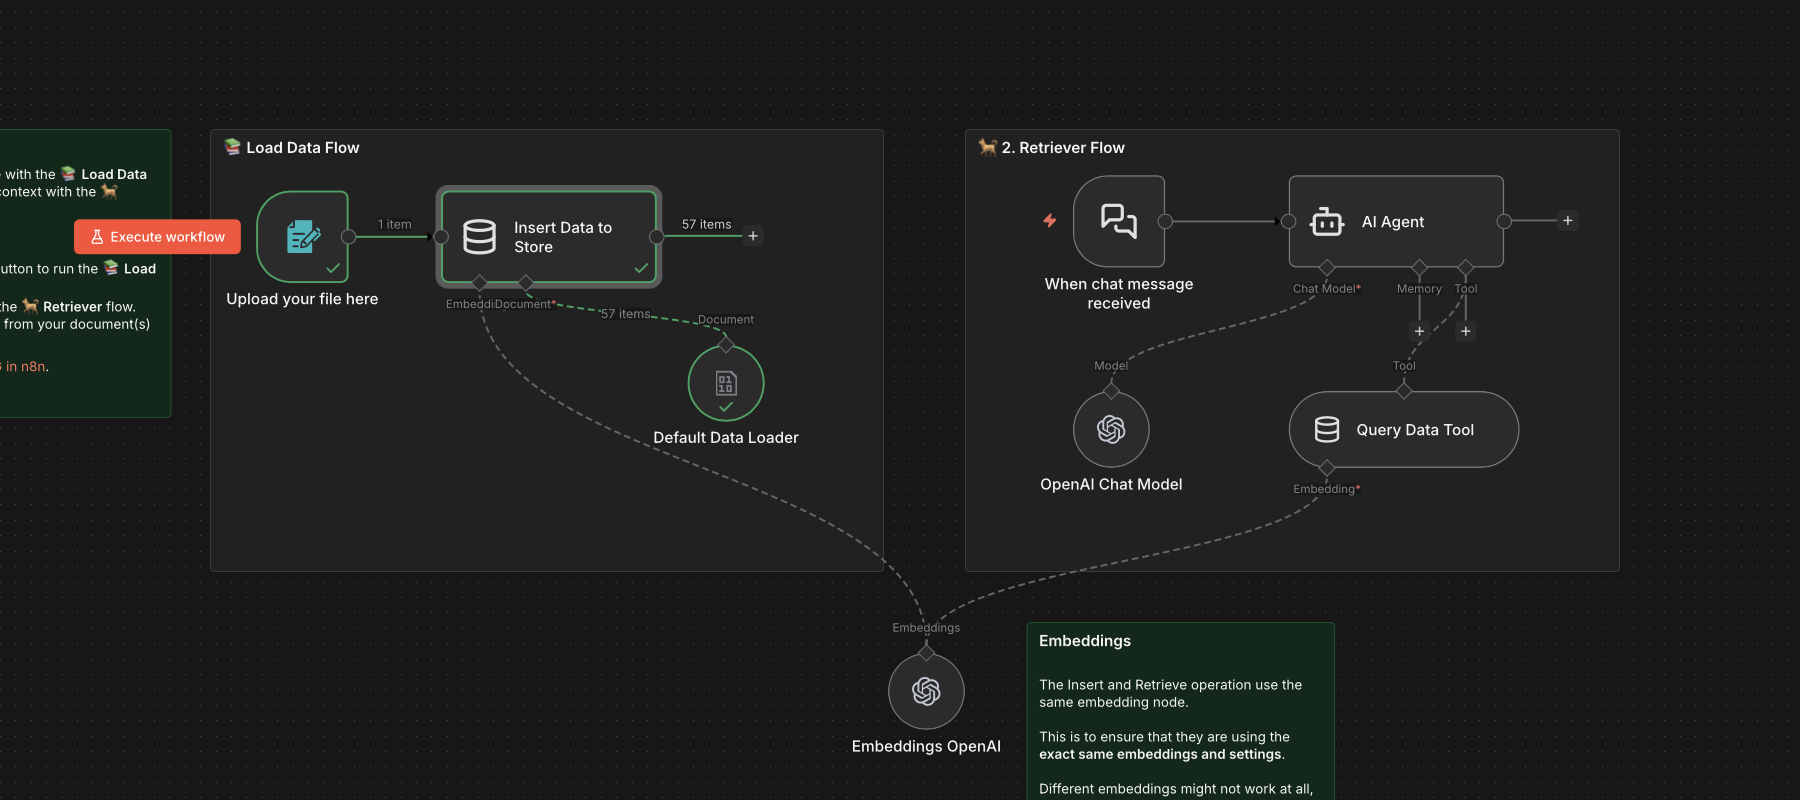This screenshot has width=1800, height=800.
Task: Click the Load Data Flow sticky title
Action: coord(302,148)
